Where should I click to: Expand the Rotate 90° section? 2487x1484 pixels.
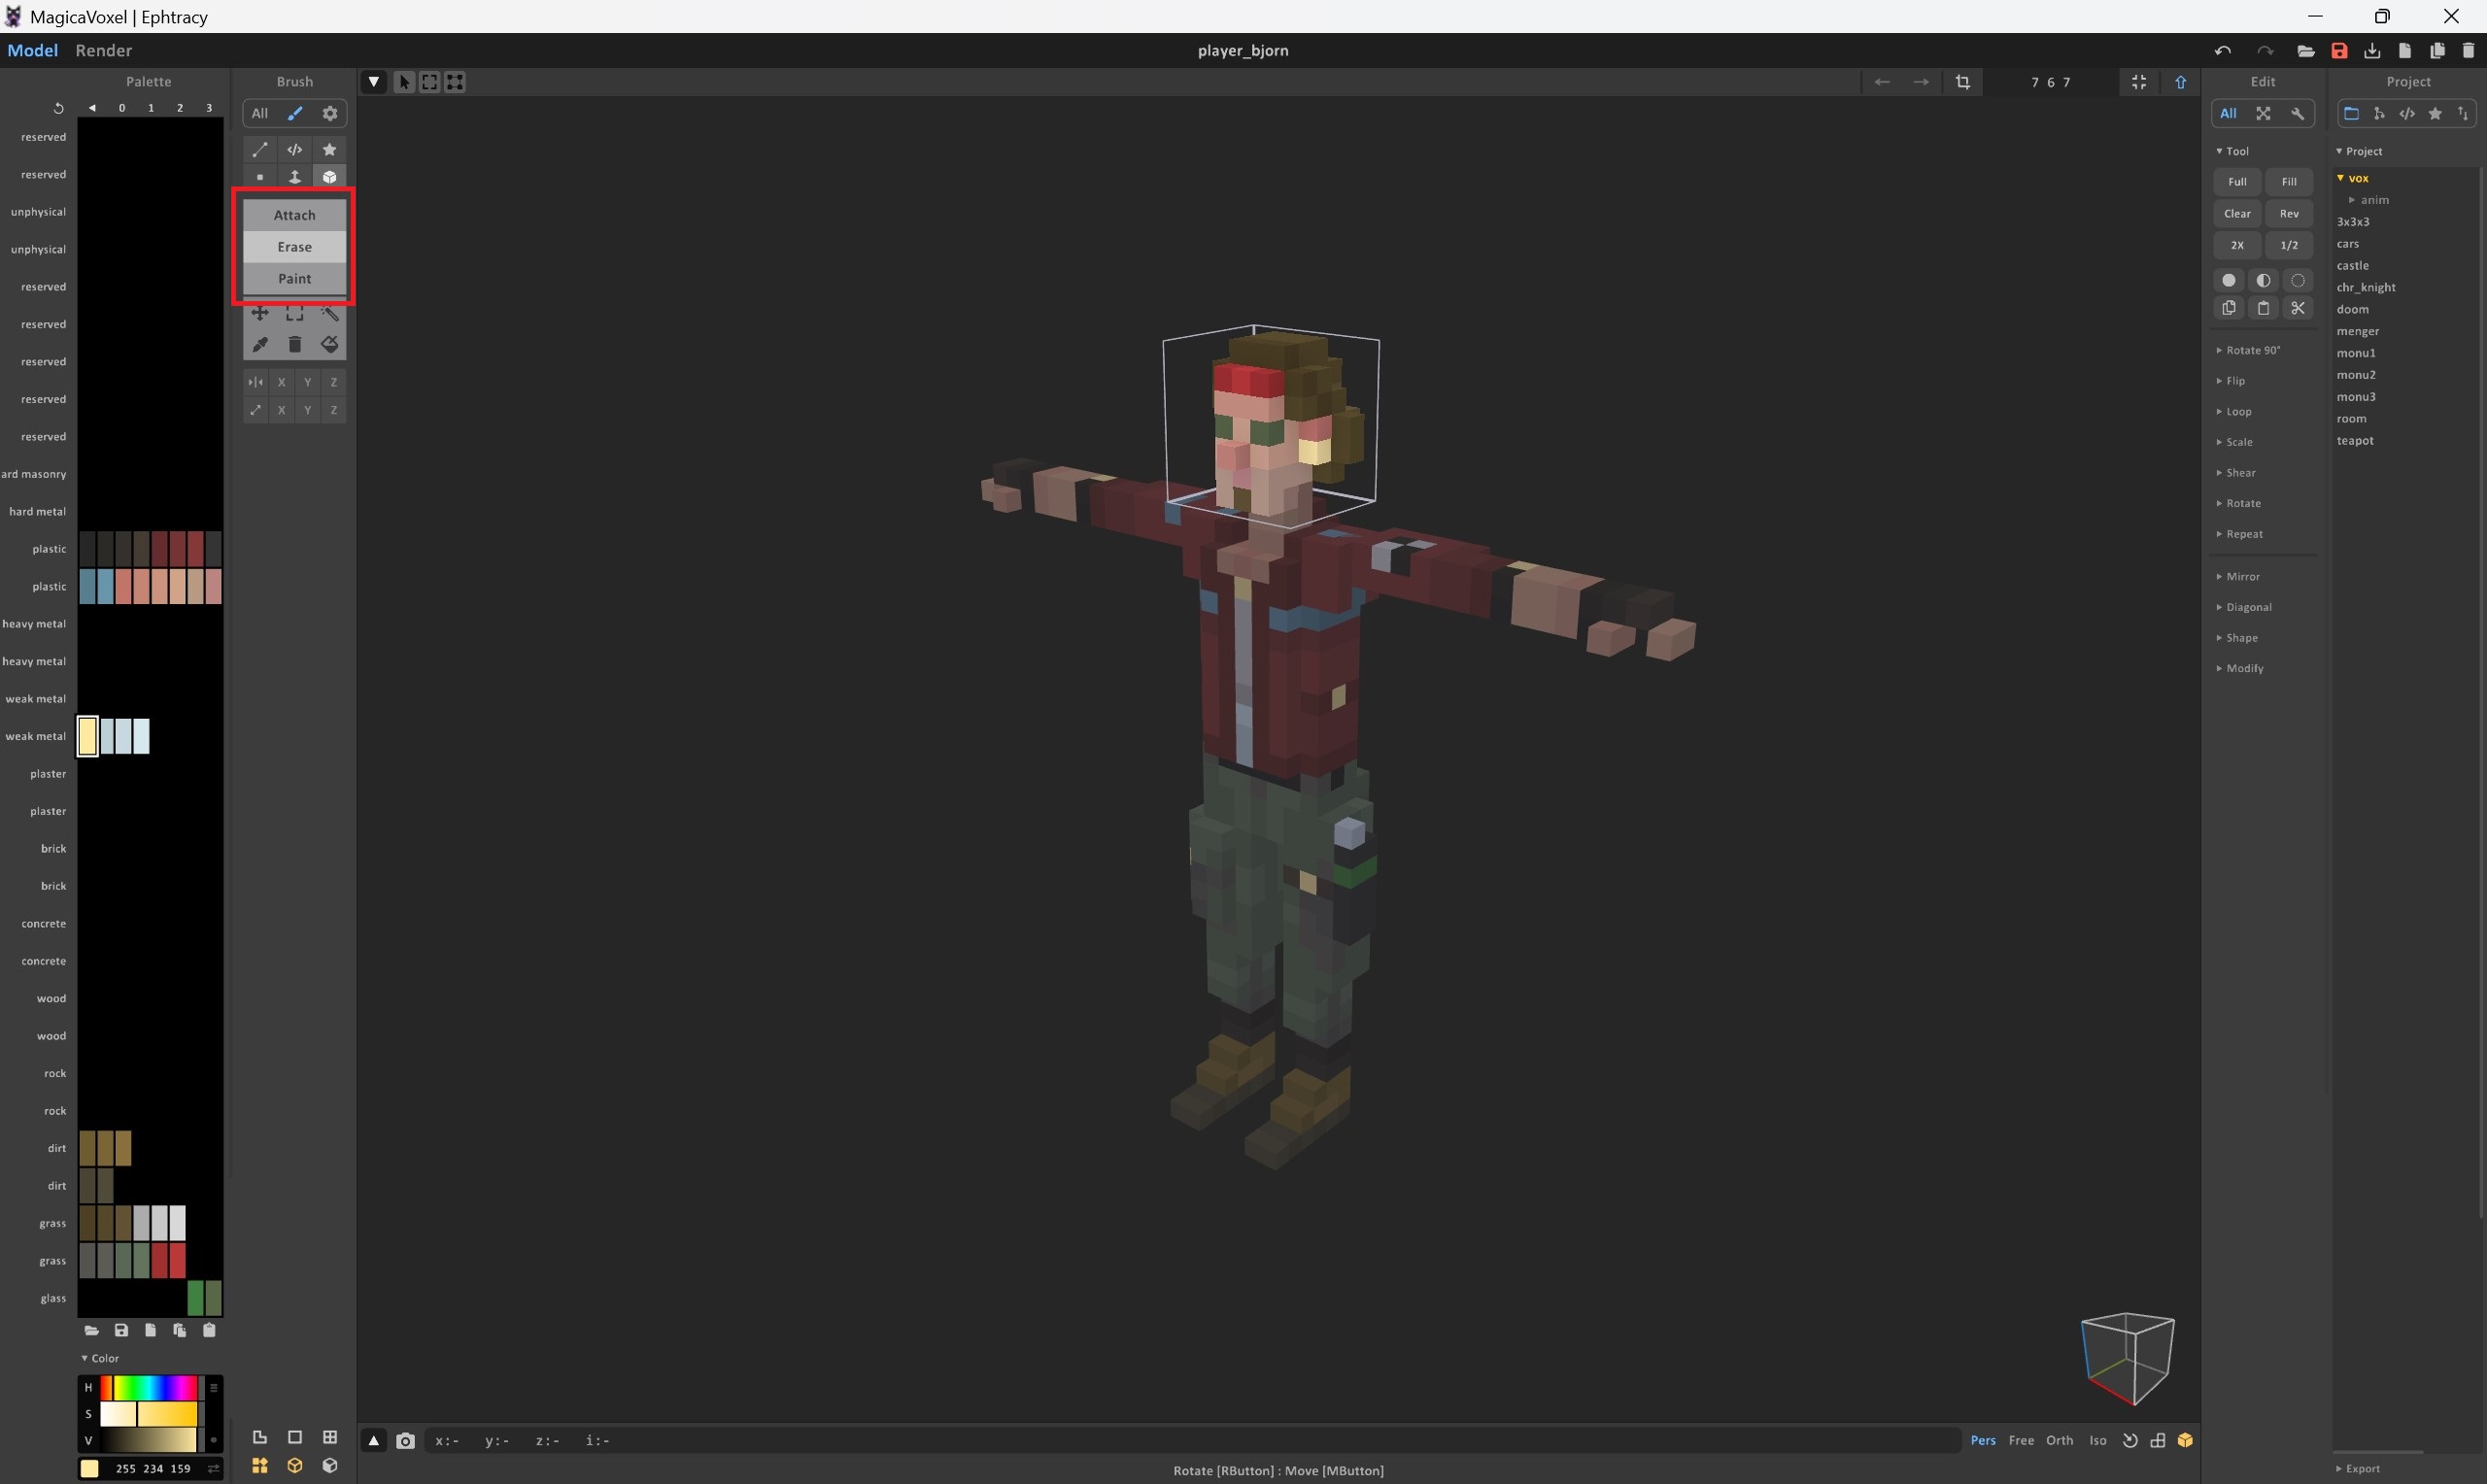2252,350
